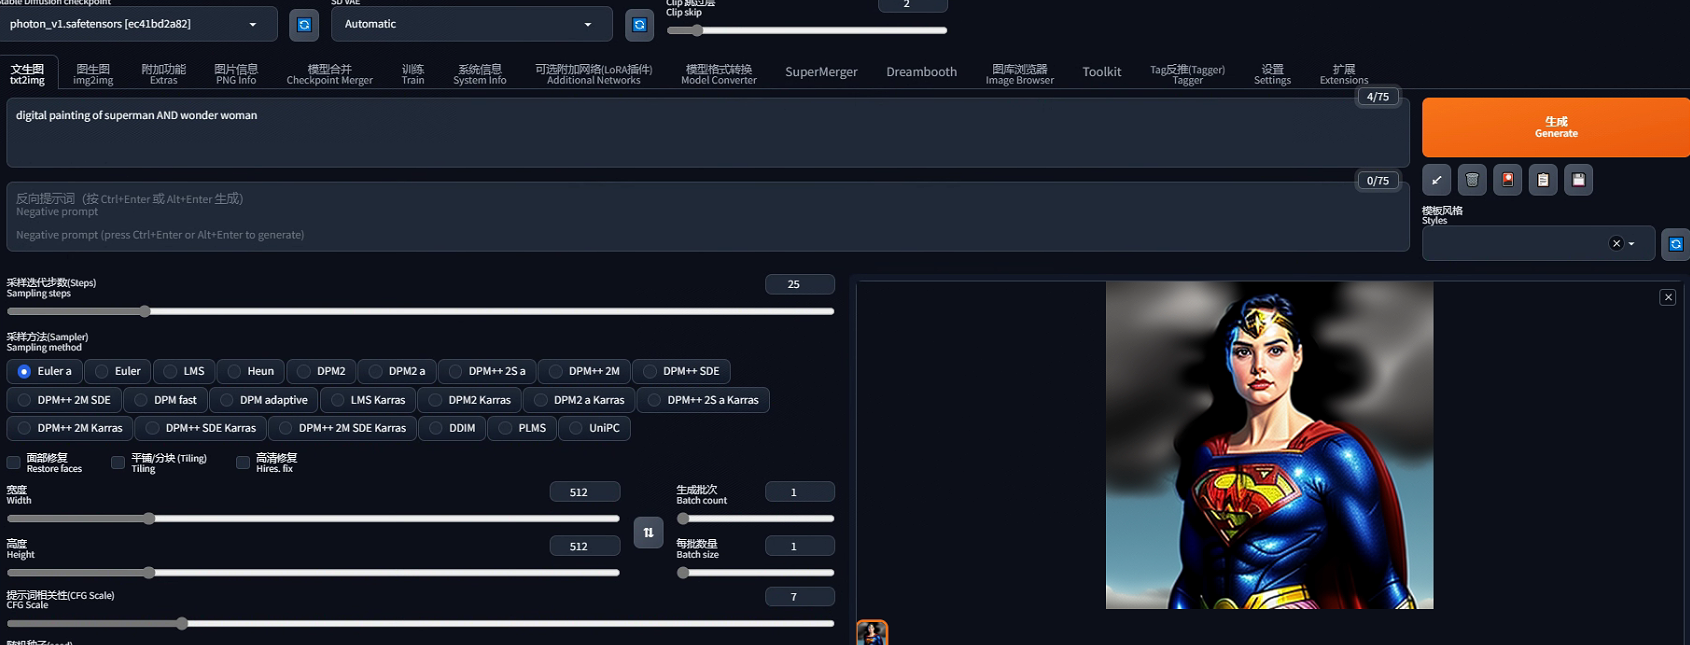The image size is (1690, 645).
Task: Click the generated Superman Wonder Woman image
Action: (1269, 445)
